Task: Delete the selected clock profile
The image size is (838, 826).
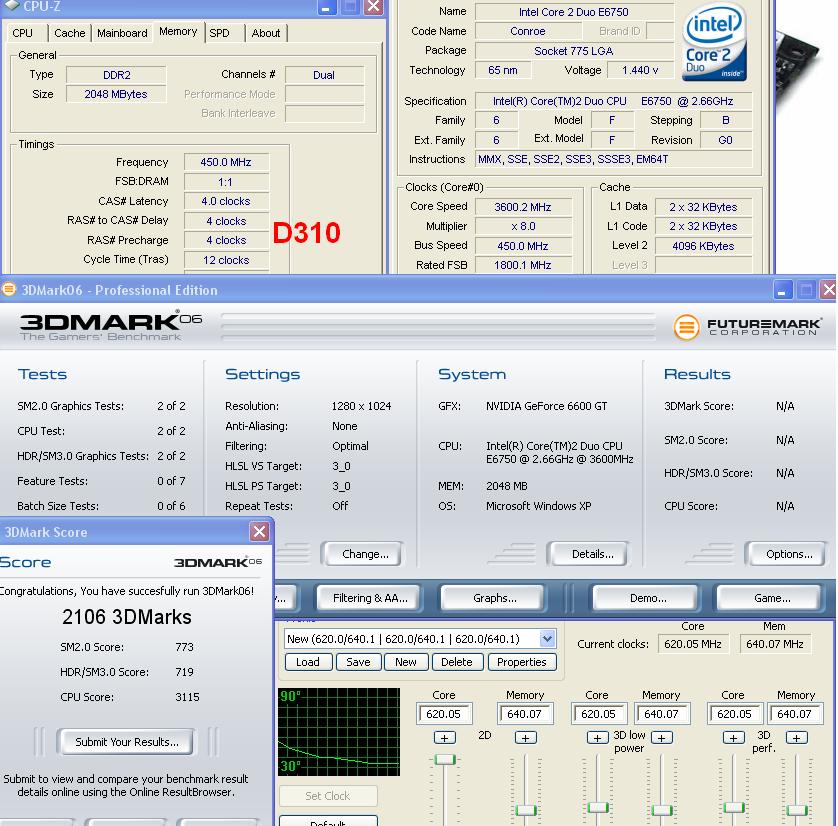Action: [x=457, y=662]
